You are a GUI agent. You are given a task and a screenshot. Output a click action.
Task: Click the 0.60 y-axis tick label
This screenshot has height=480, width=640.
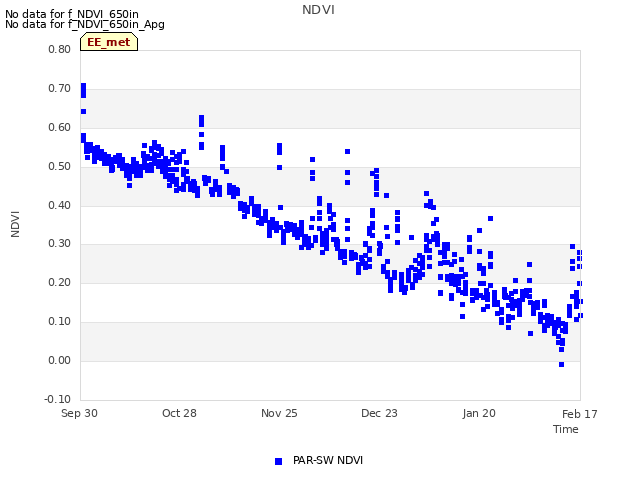point(59,127)
